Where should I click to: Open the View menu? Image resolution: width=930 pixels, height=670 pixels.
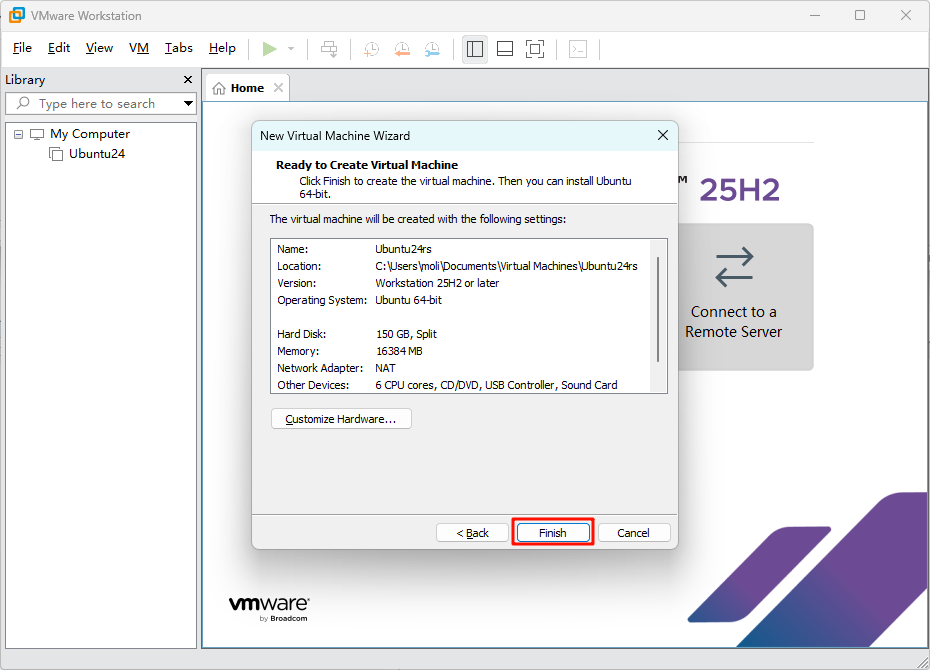[99, 48]
